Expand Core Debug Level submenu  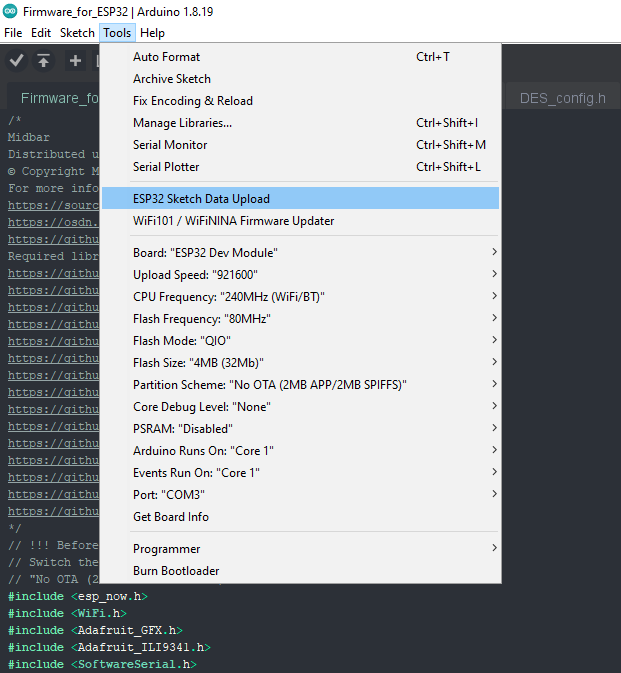[300, 406]
